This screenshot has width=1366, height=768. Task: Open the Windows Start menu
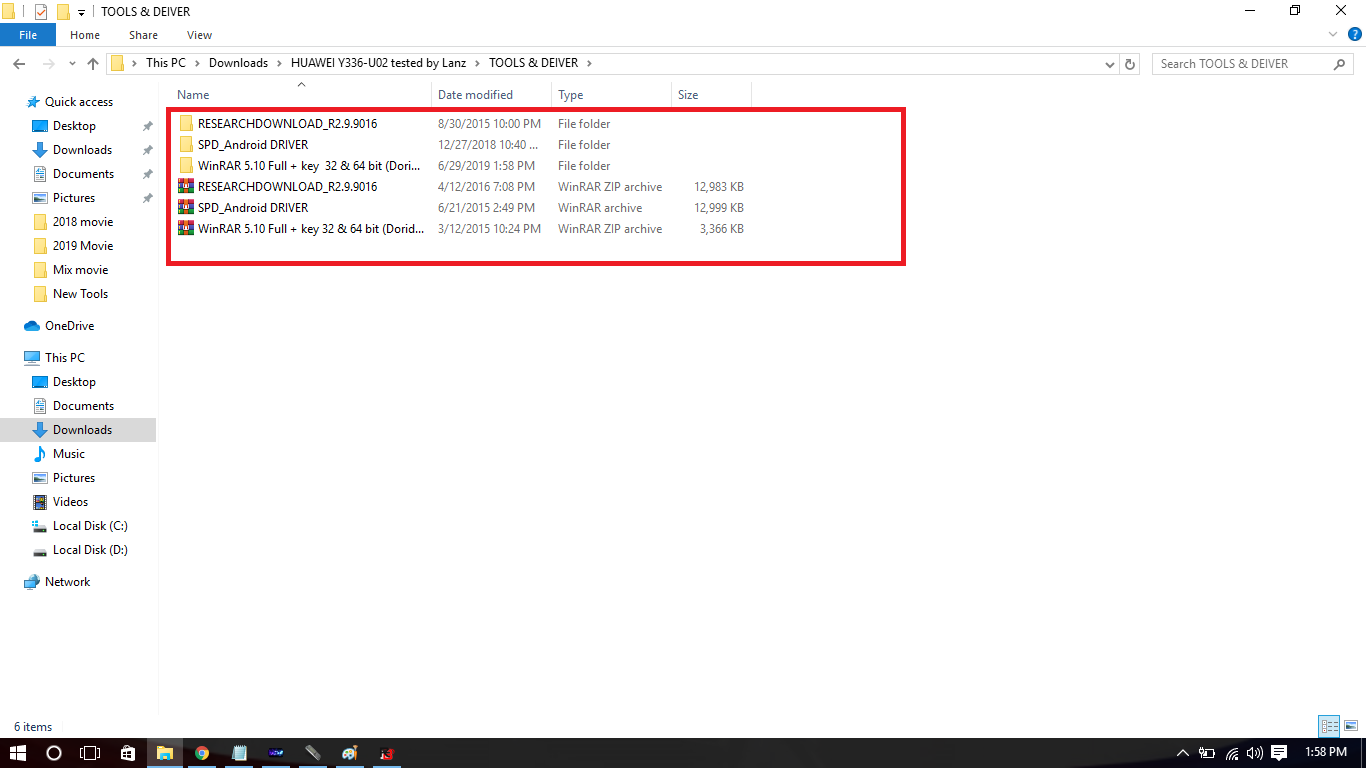[x=18, y=753]
